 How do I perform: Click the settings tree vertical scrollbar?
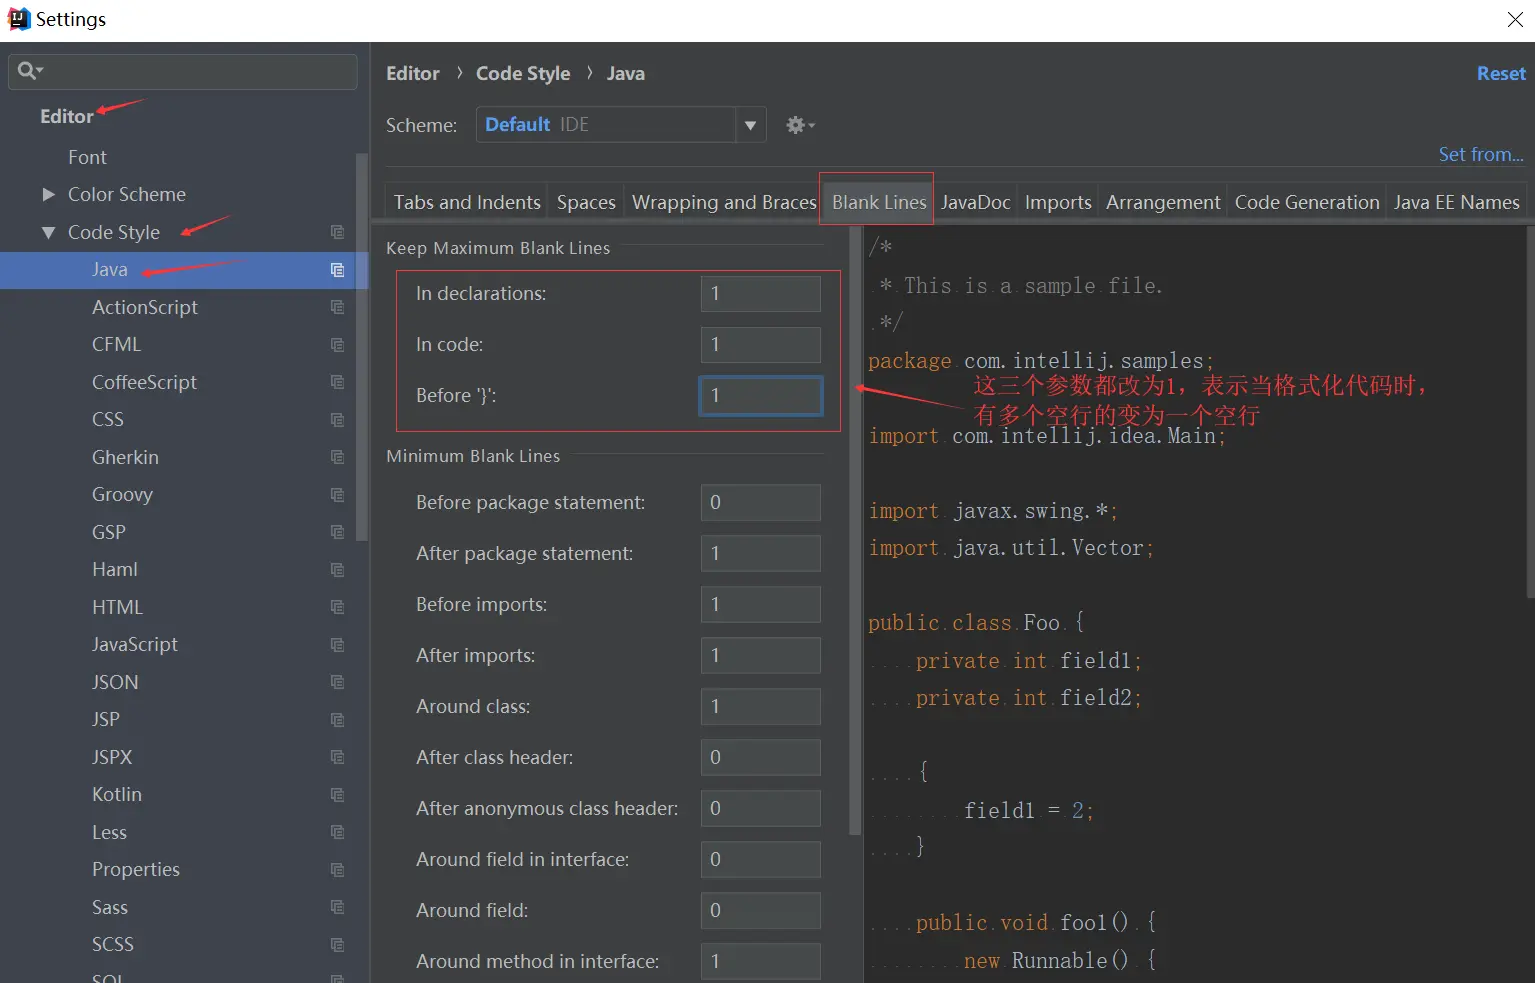(362, 347)
